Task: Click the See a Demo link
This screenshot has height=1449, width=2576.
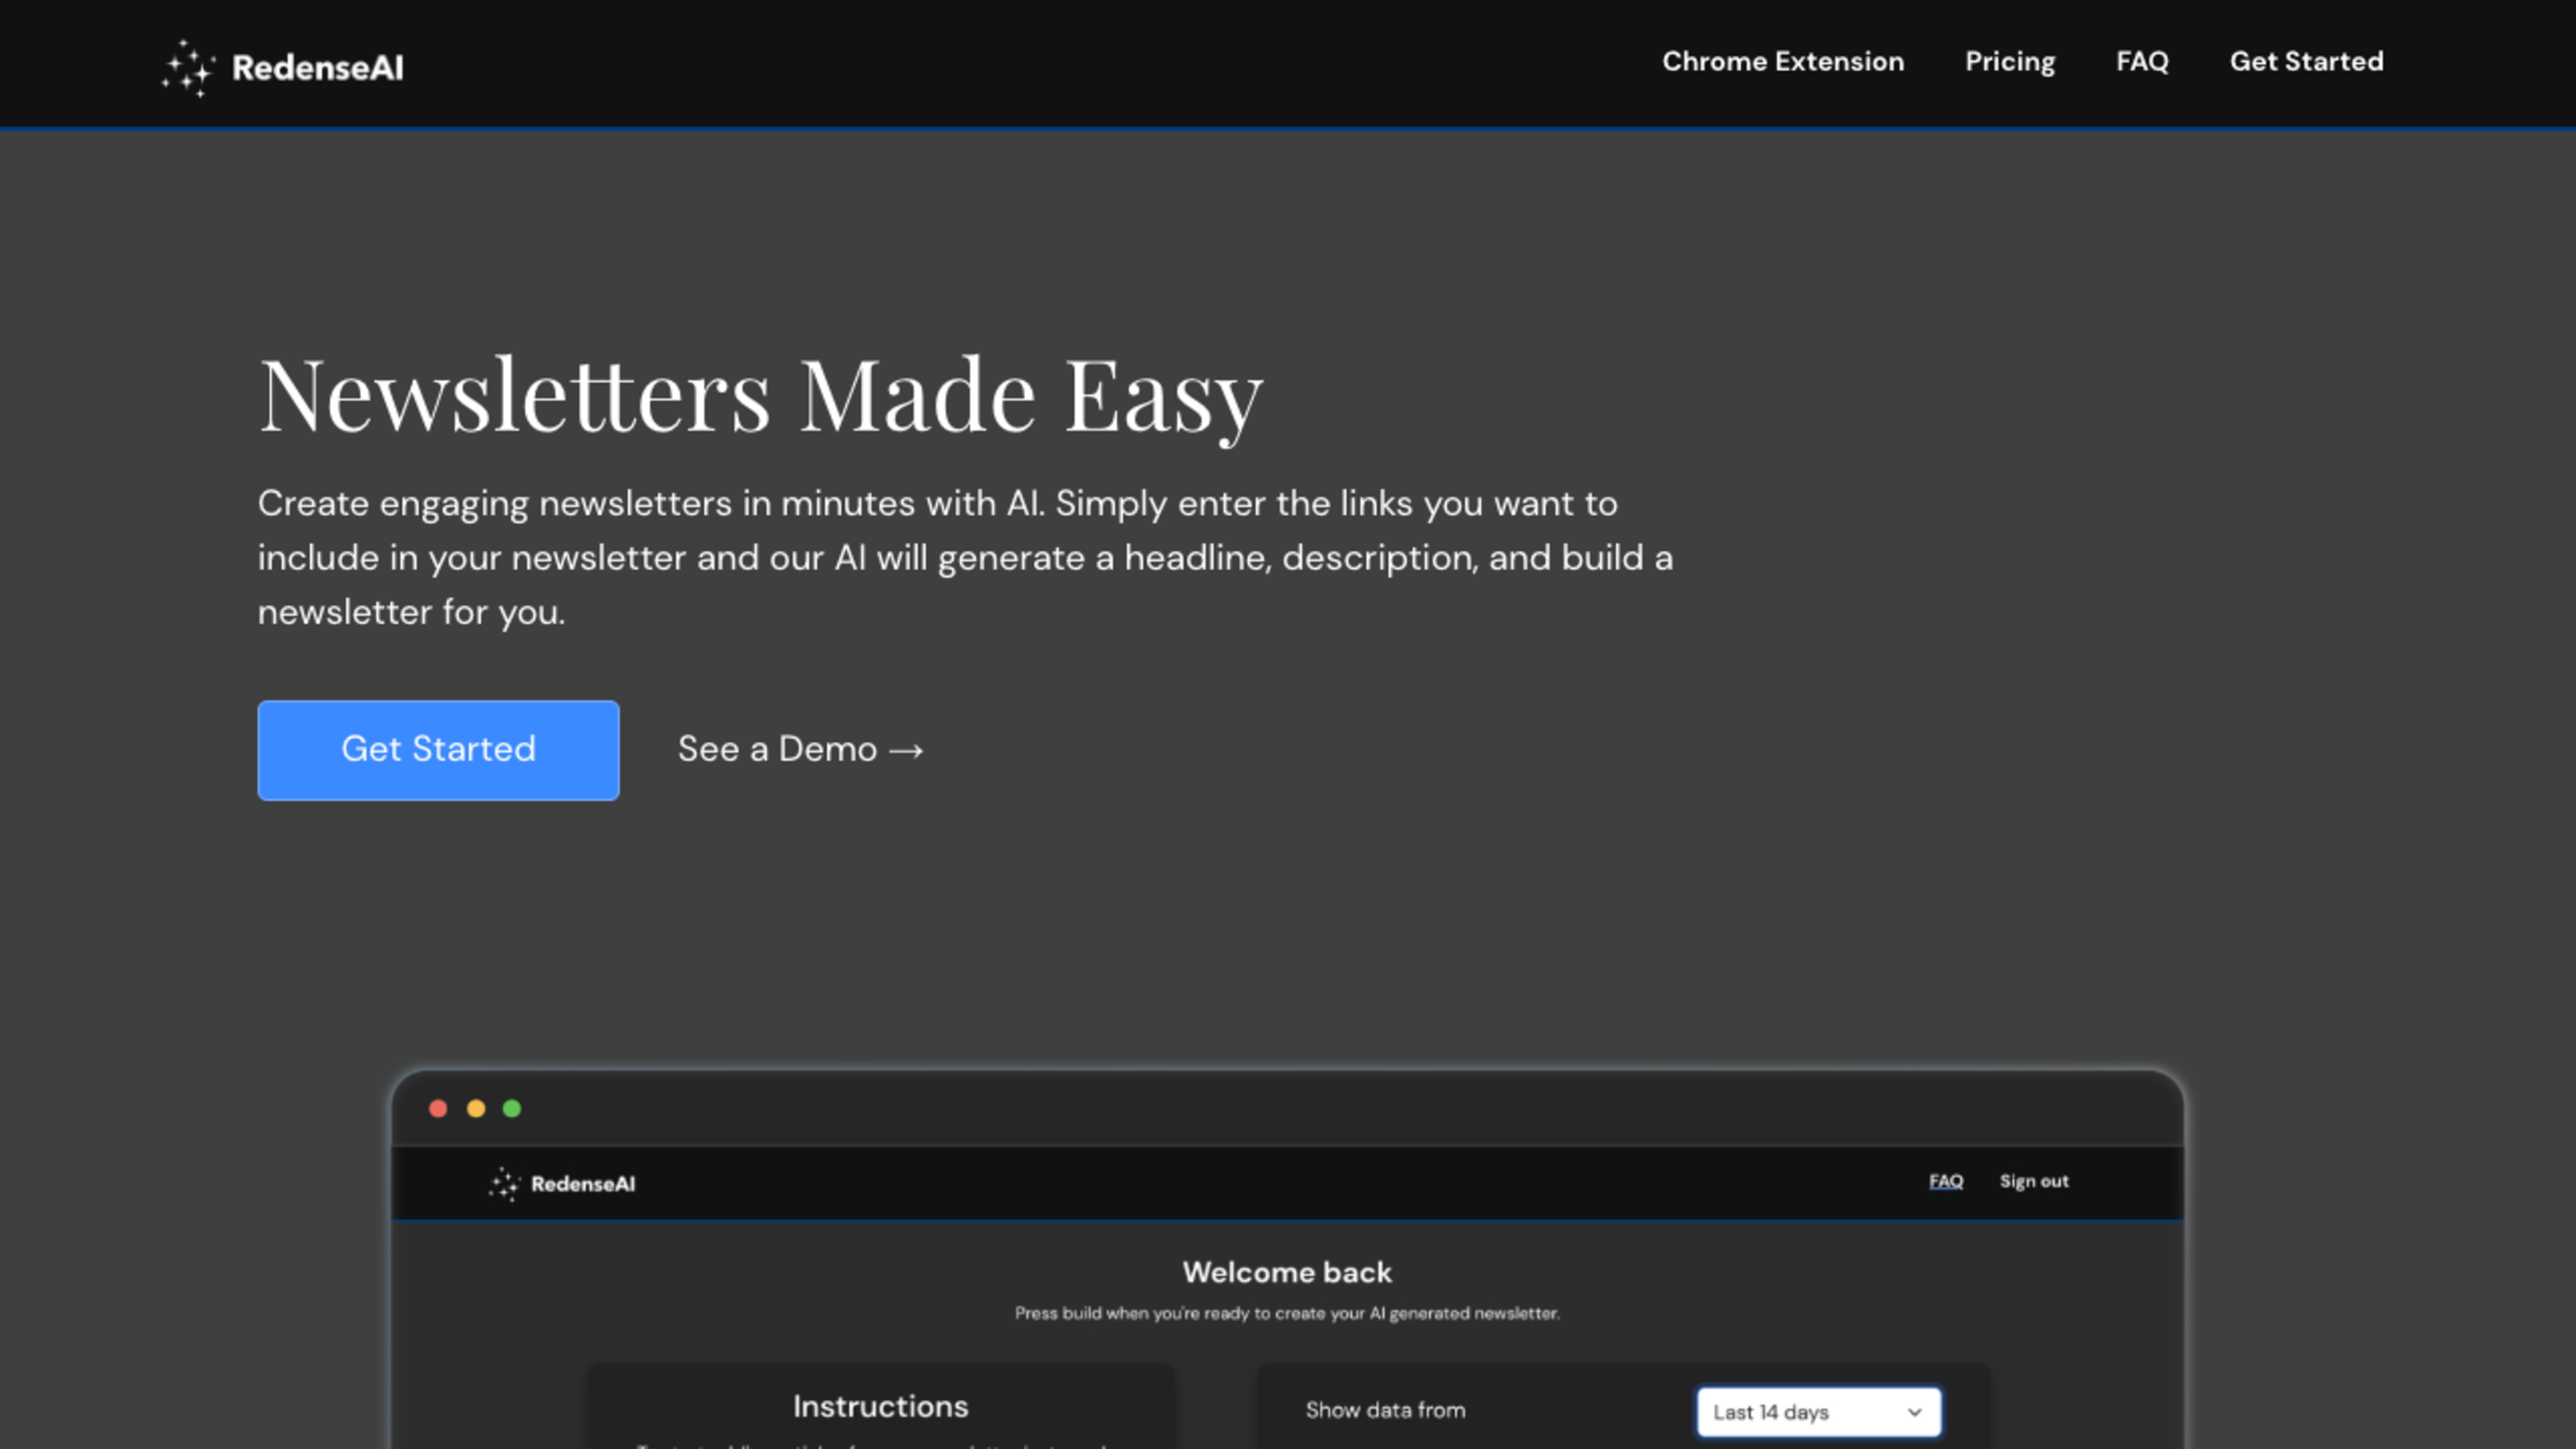Action: click(778, 749)
